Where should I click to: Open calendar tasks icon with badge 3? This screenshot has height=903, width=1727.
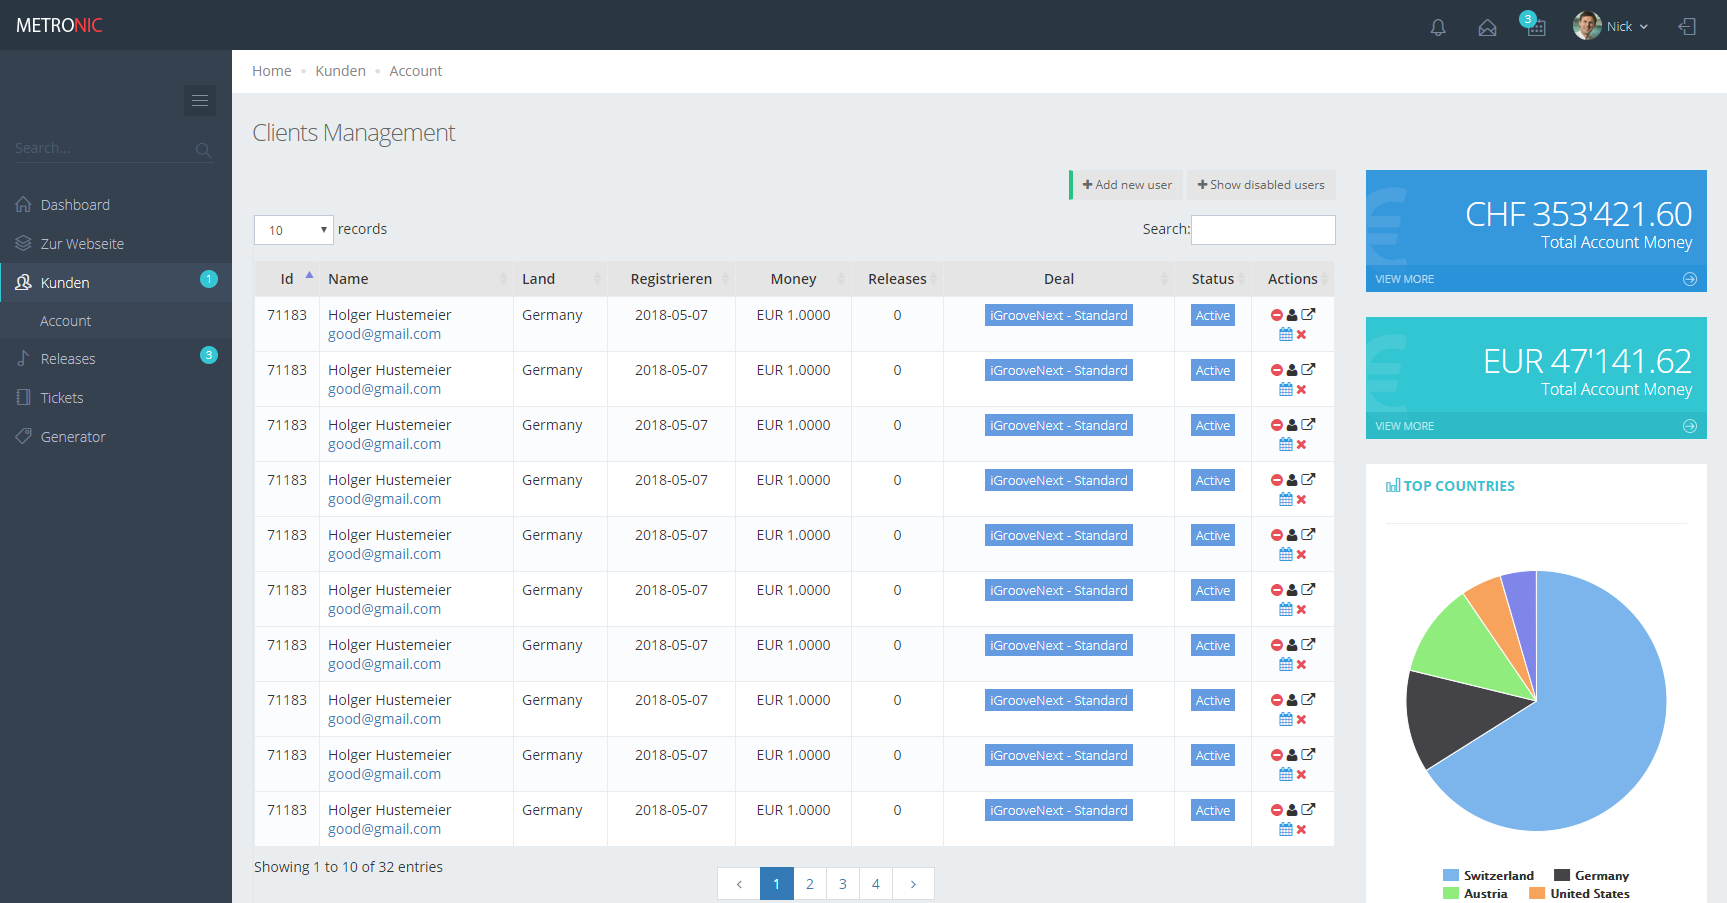click(x=1536, y=27)
